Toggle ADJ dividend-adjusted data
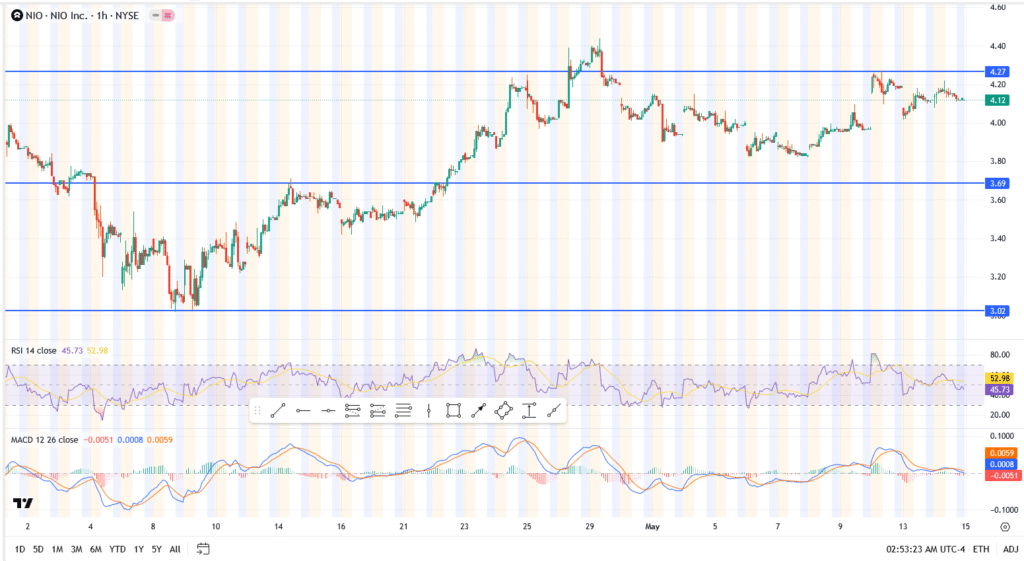Image resolution: width=1024 pixels, height=561 pixels. [1010, 549]
